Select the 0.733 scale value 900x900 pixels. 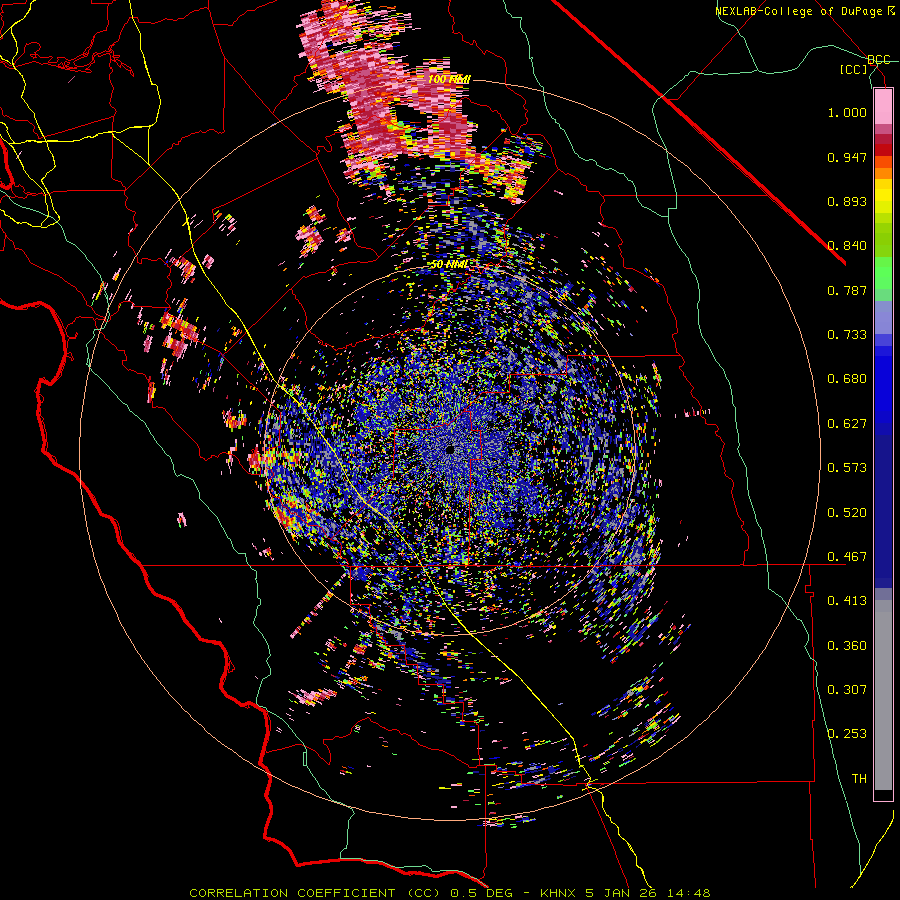click(x=847, y=335)
